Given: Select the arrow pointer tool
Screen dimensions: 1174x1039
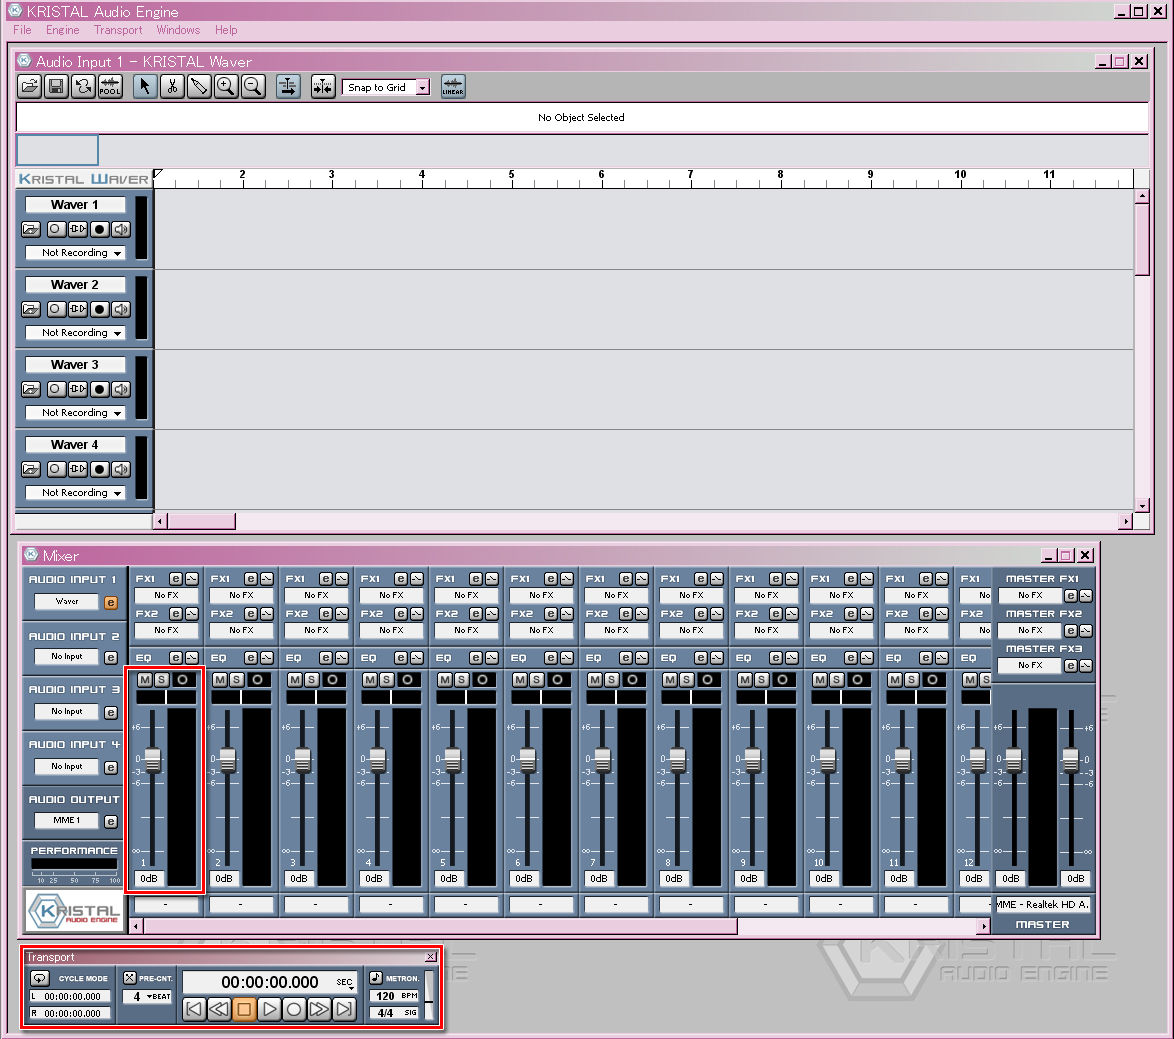Looking at the screenshot, I should [145, 87].
